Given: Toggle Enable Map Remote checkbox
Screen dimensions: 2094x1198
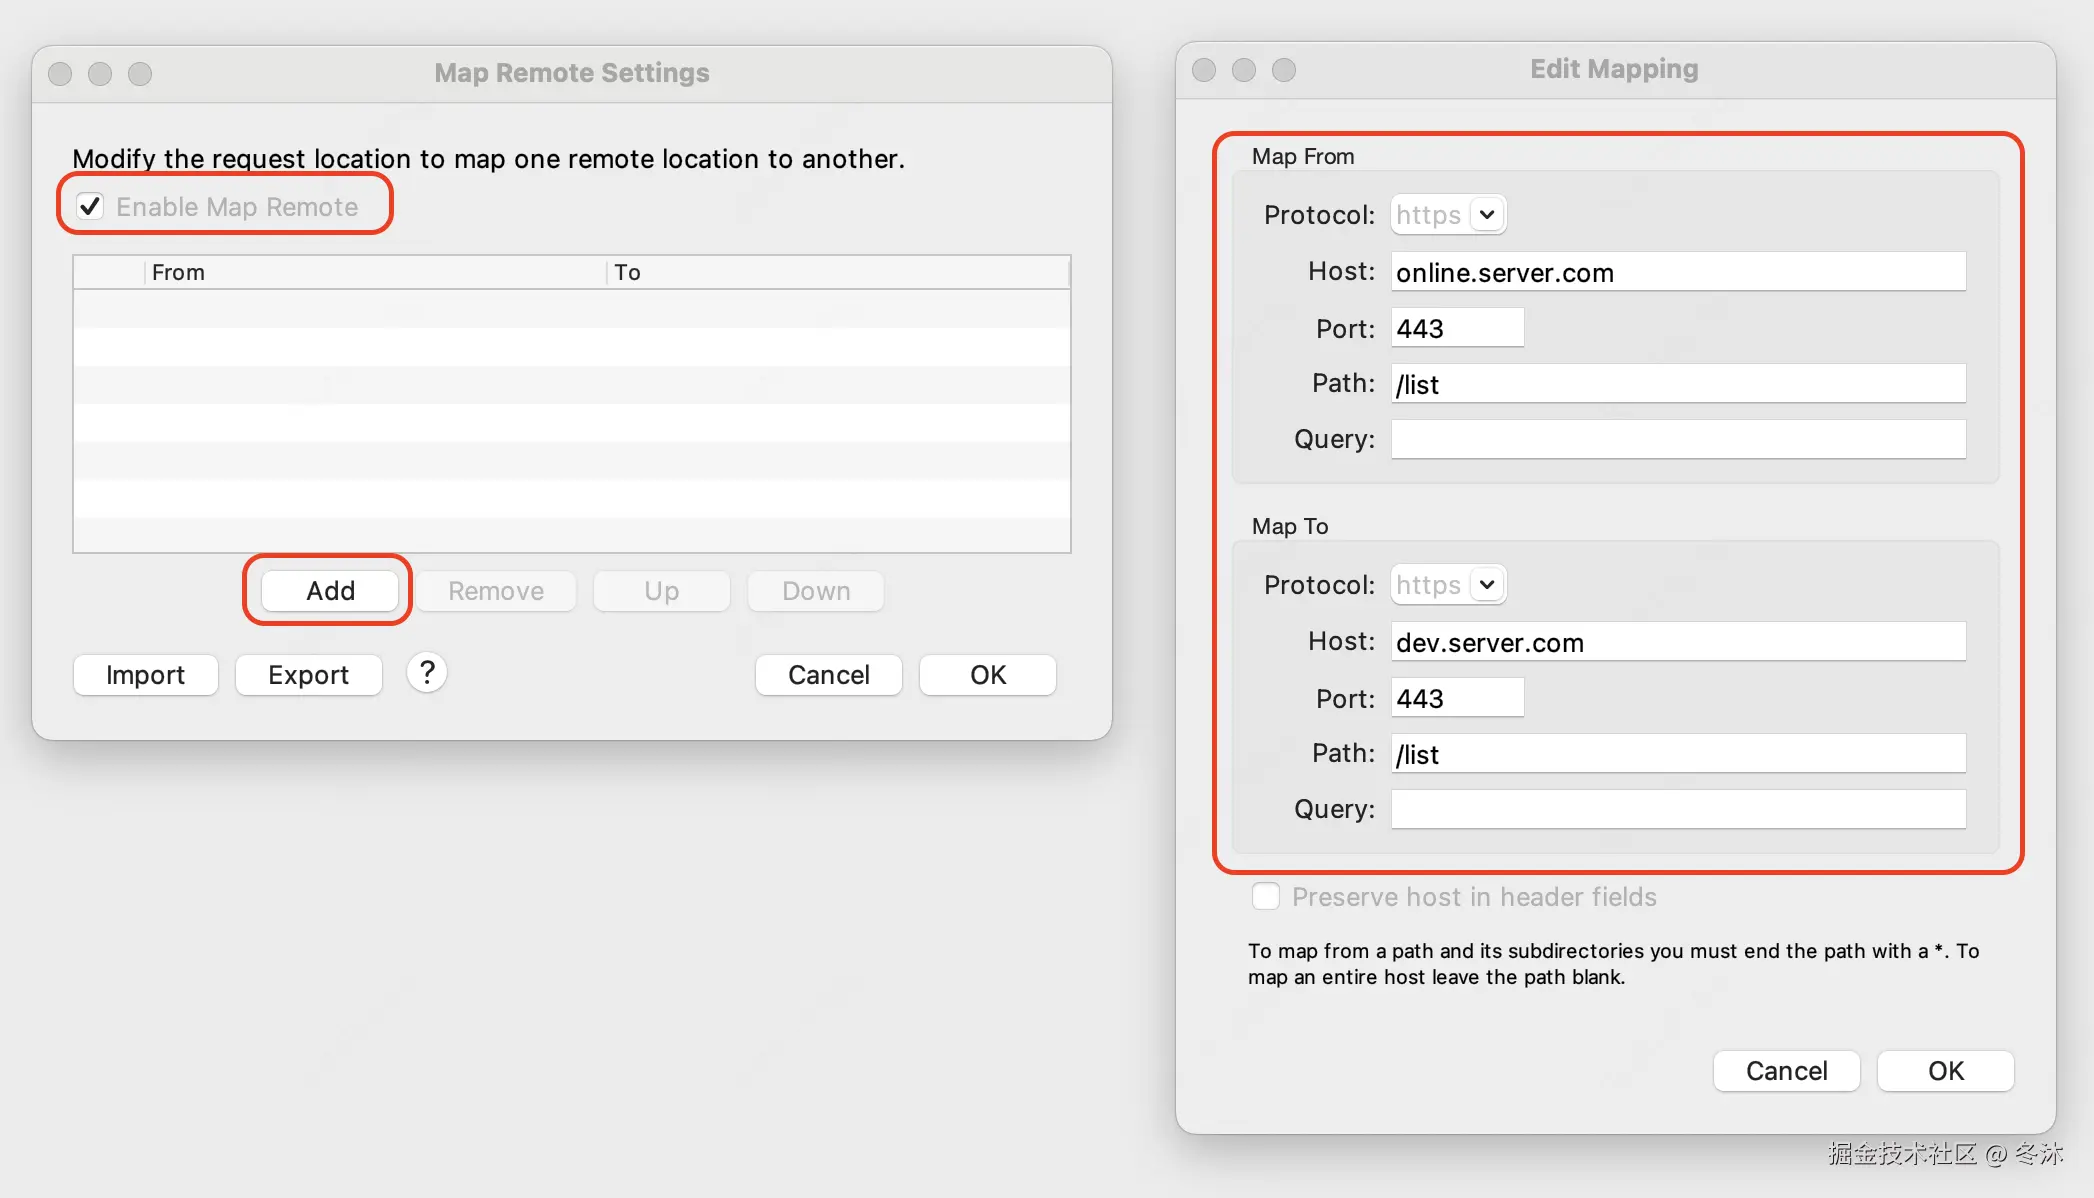Looking at the screenshot, I should click(91, 206).
